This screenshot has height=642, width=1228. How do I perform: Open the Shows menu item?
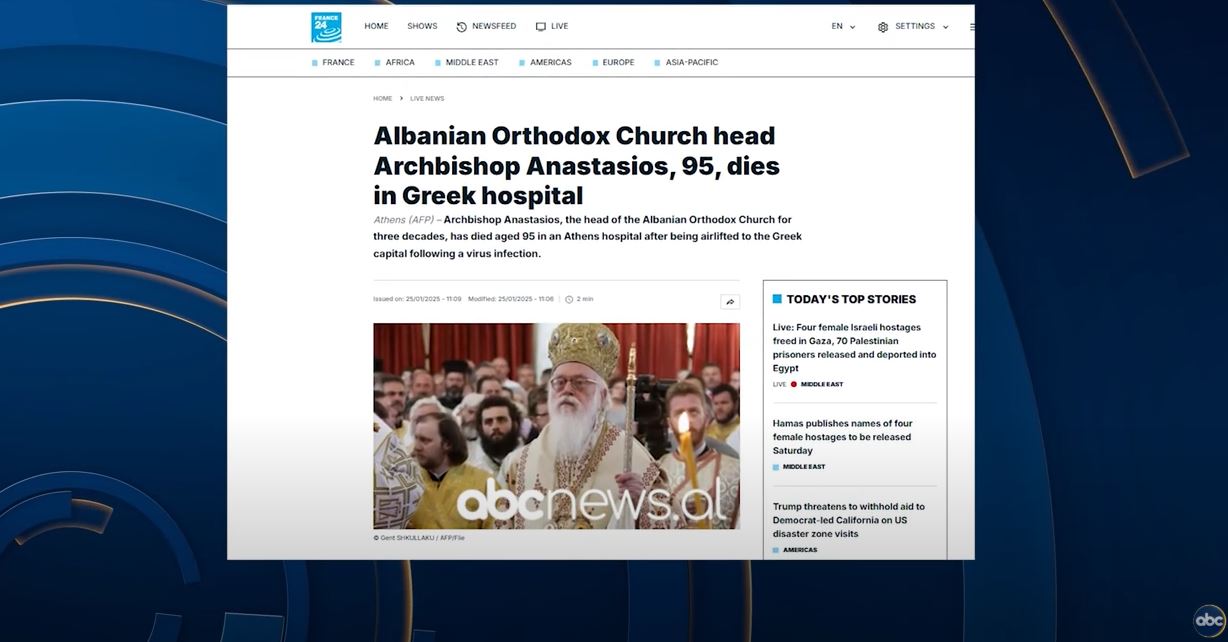422,26
